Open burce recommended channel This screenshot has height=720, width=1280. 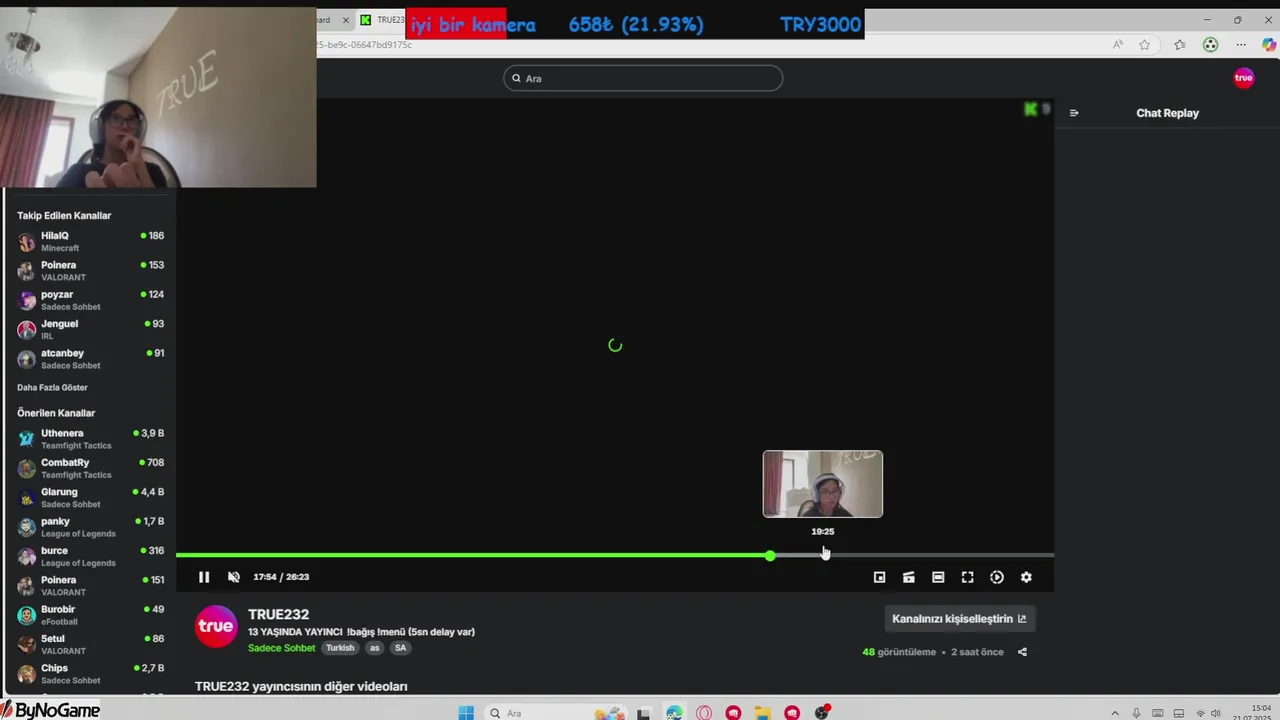[x=90, y=556]
